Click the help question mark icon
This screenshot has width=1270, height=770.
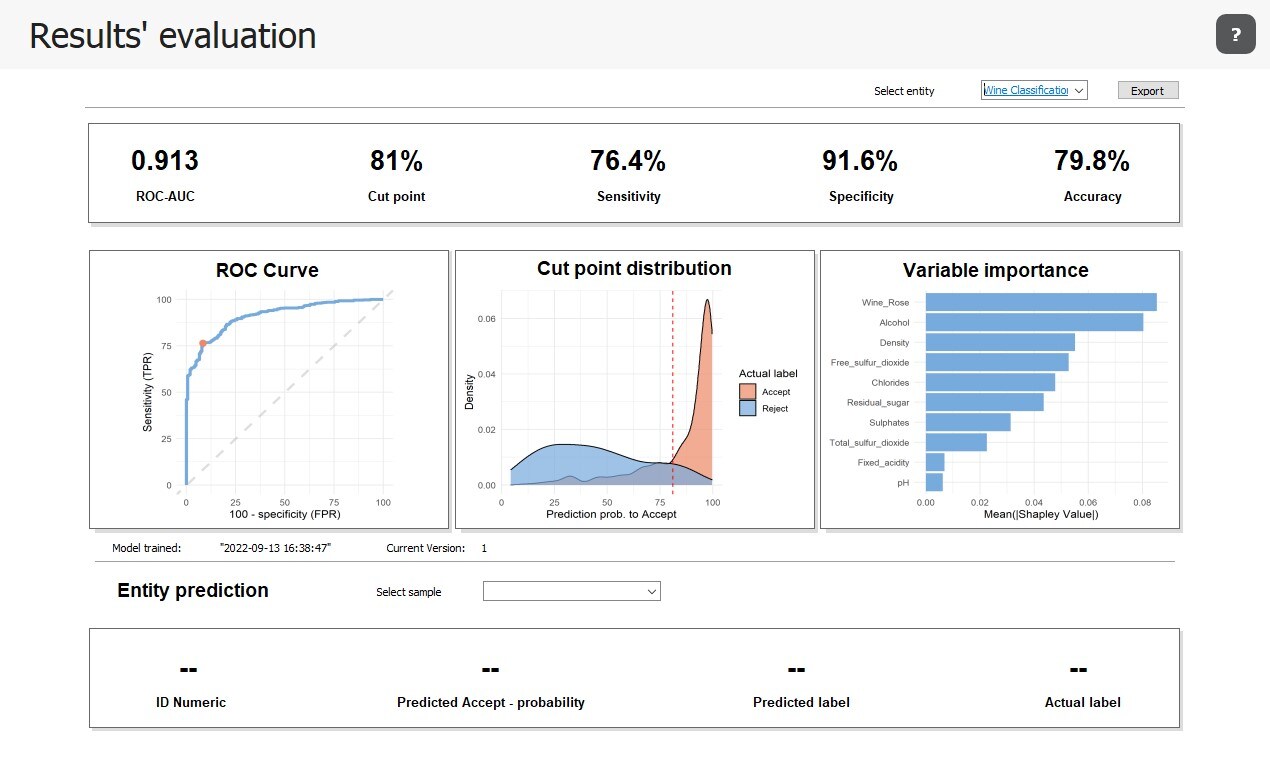(1235, 35)
